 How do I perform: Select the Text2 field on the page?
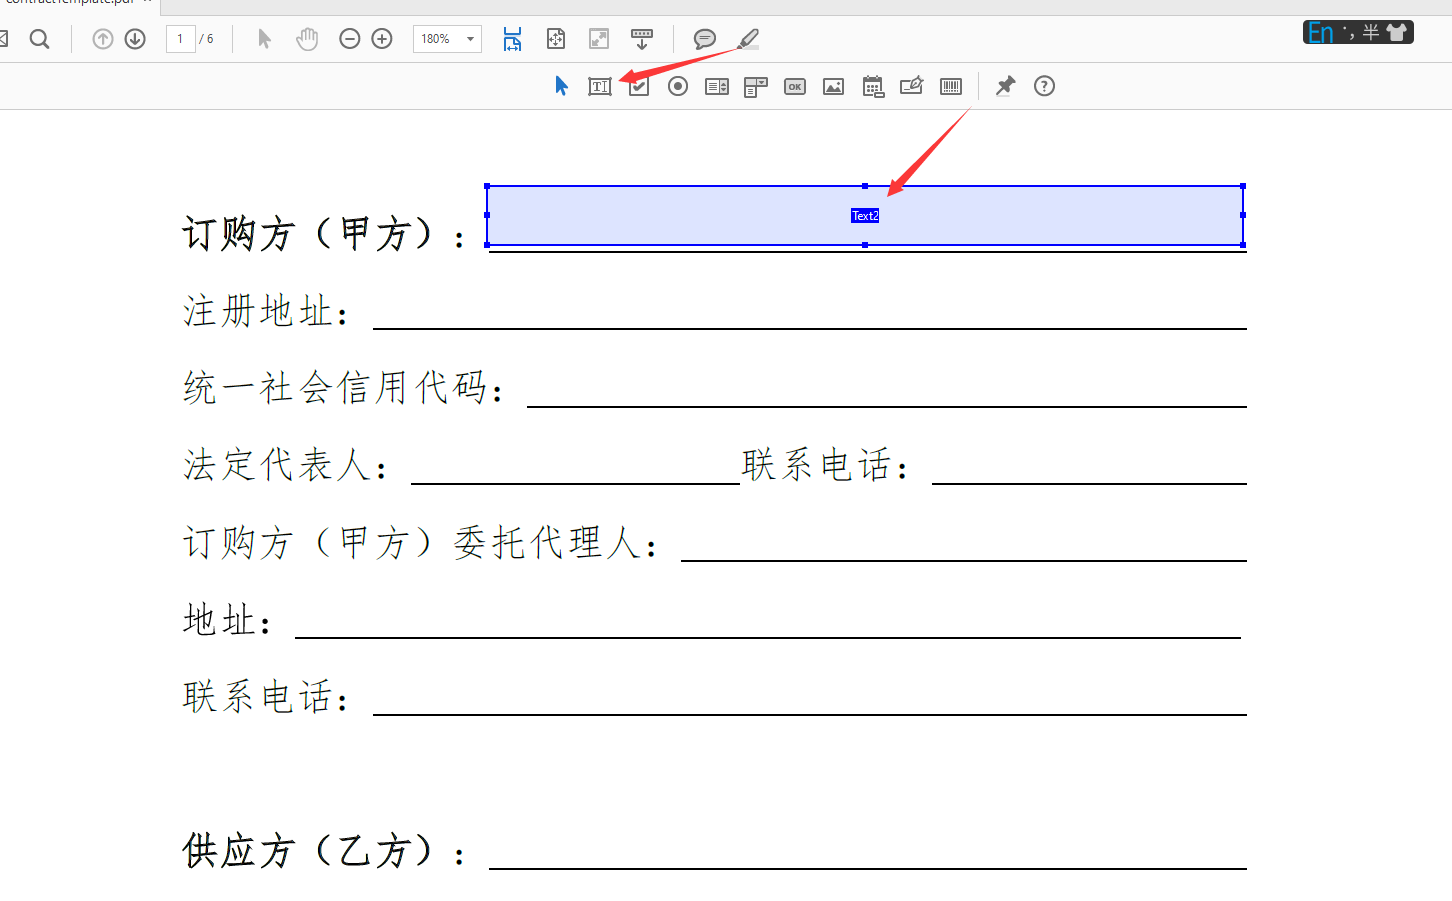point(864,214)
